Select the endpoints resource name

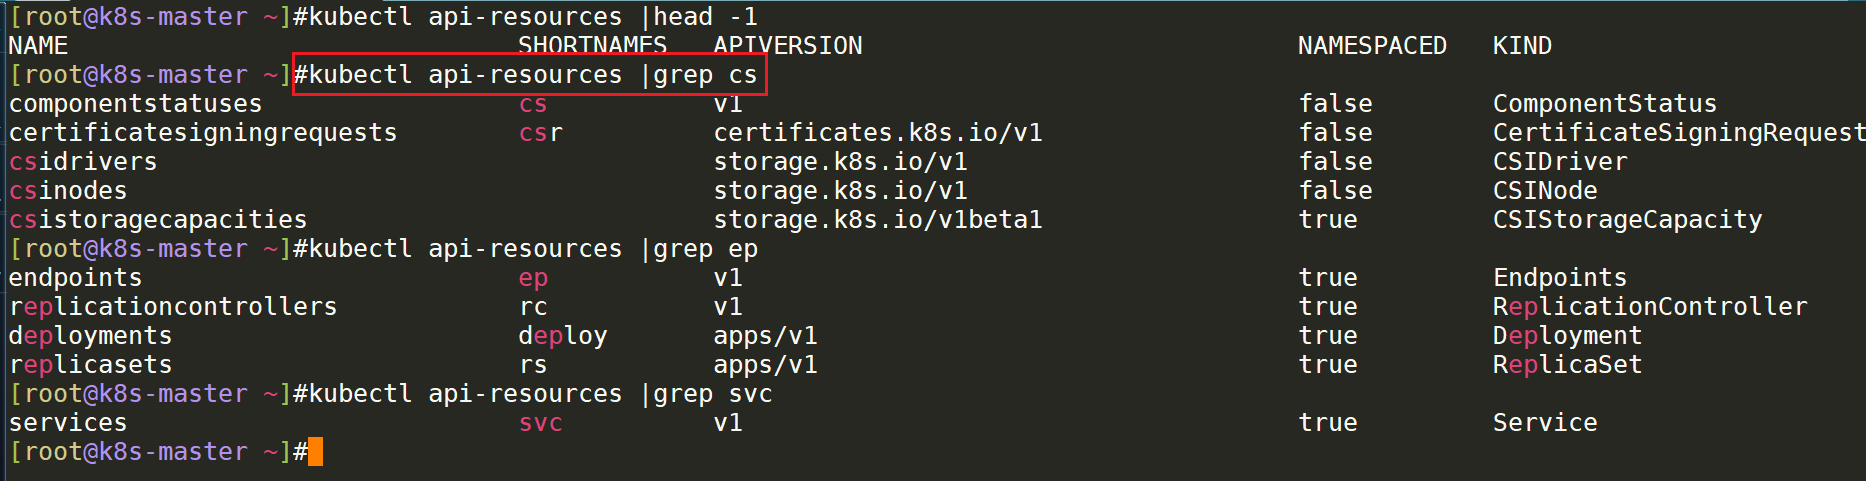(x=75, y=278)
